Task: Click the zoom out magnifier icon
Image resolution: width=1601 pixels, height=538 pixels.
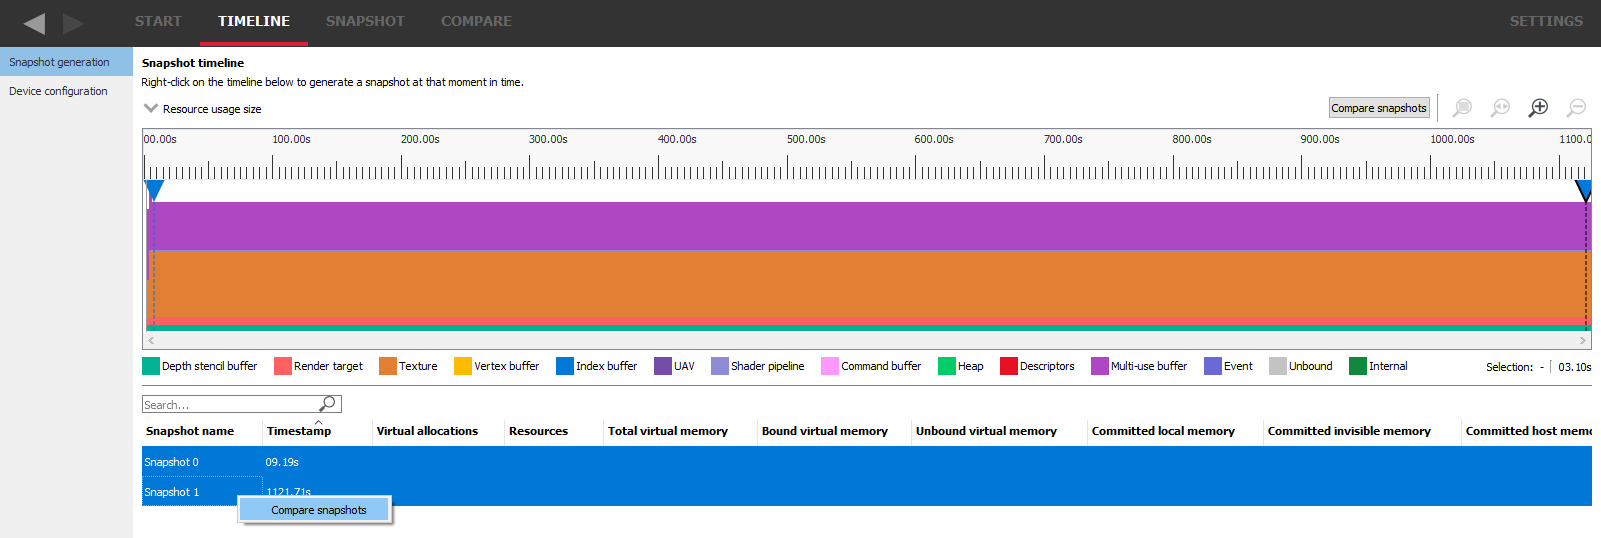Action: click(1577, 108)
